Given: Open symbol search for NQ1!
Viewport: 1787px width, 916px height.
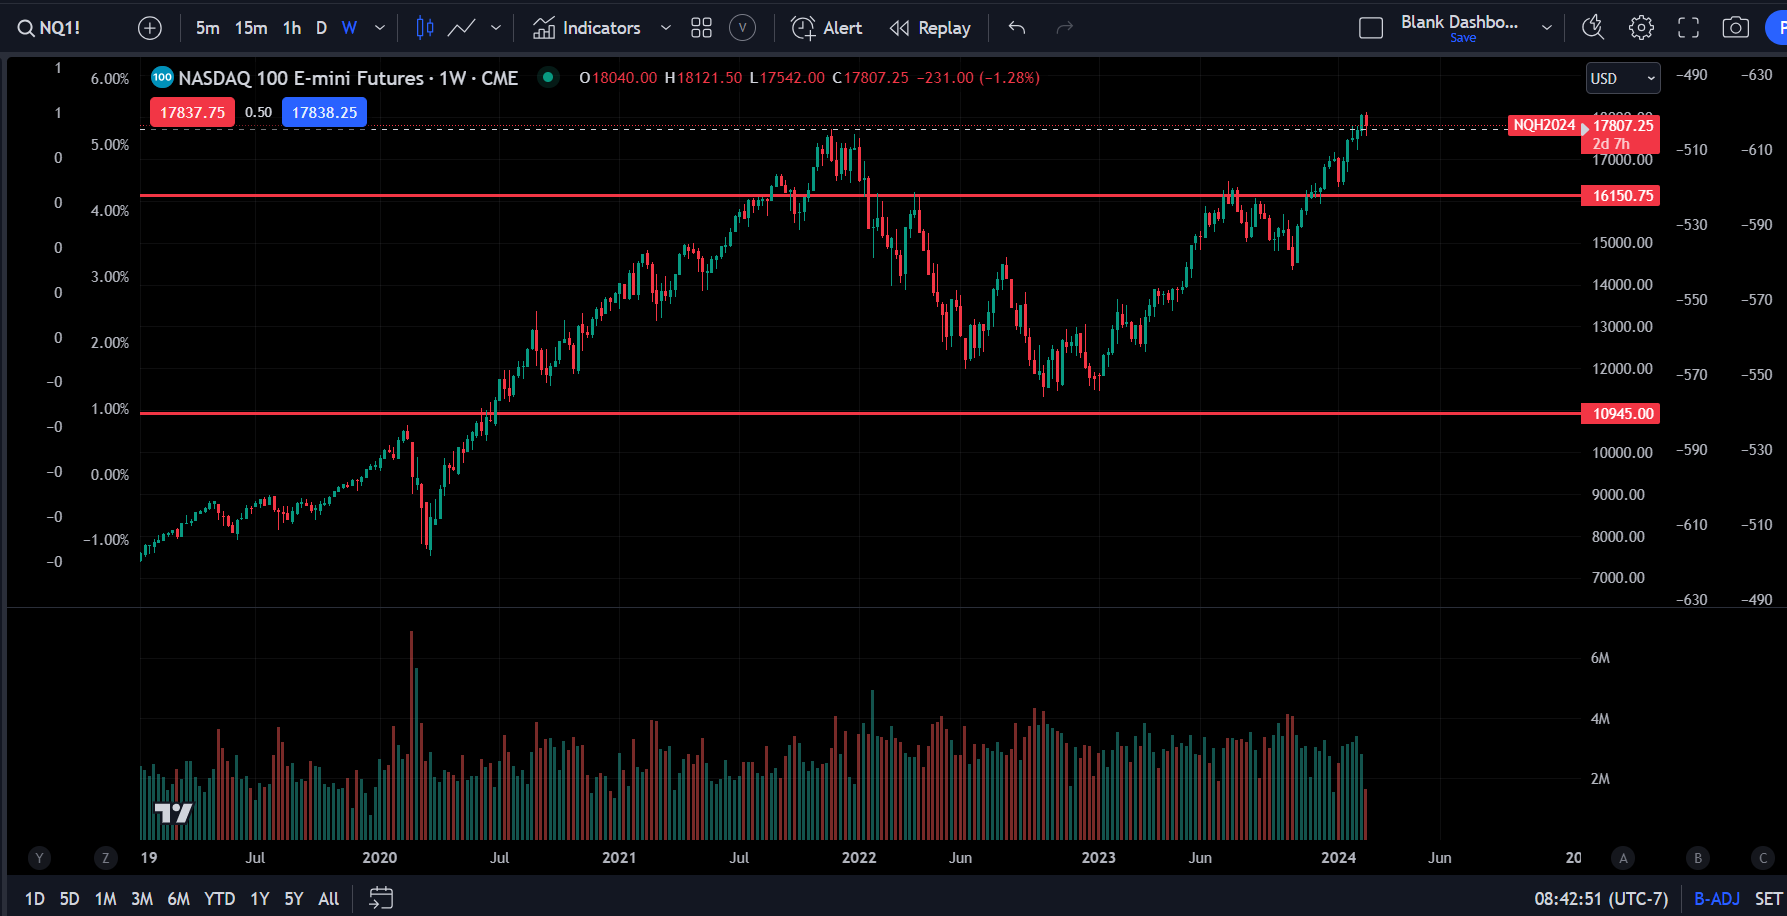Looking at the screenshot, I should tap(50, 28).
